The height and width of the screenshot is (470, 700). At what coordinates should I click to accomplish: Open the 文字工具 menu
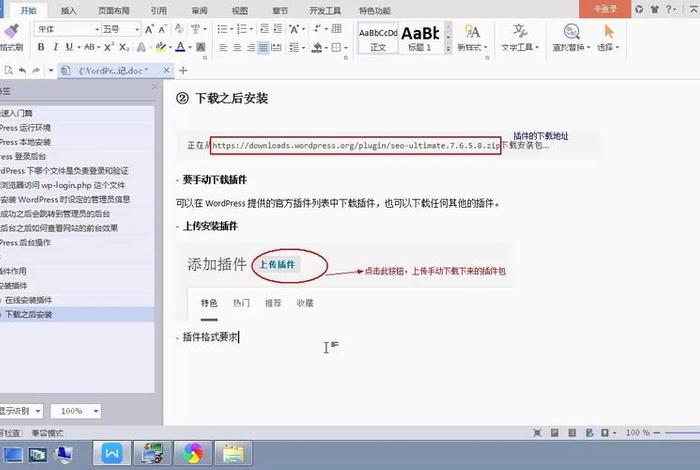click(x=520, y=38)
